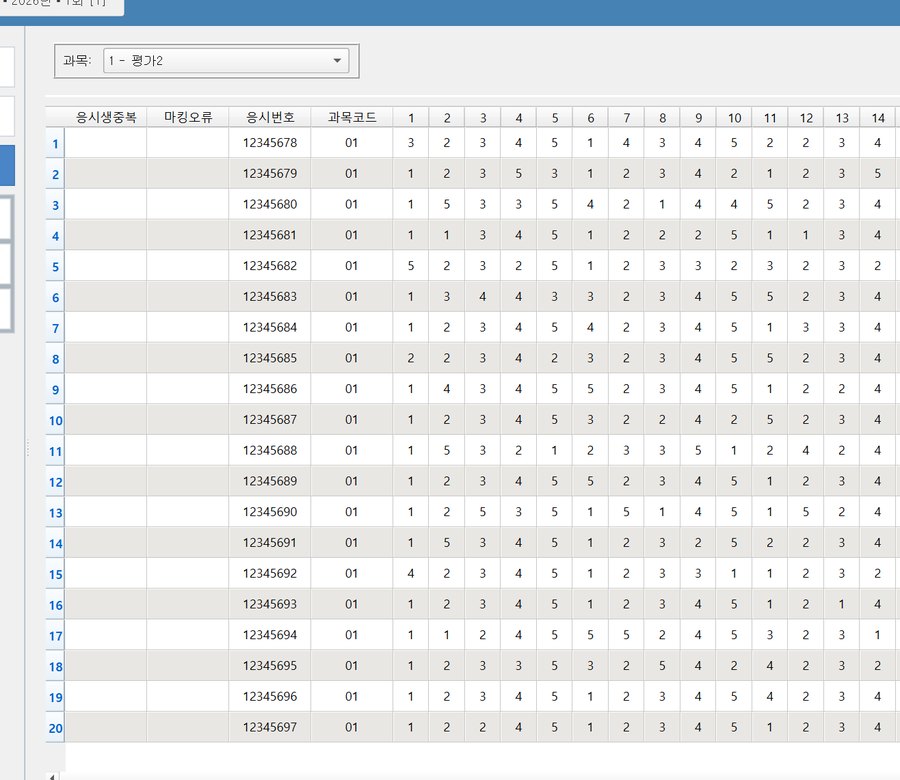Click exam number cell 12345690
900x780 pixels.
270,512
